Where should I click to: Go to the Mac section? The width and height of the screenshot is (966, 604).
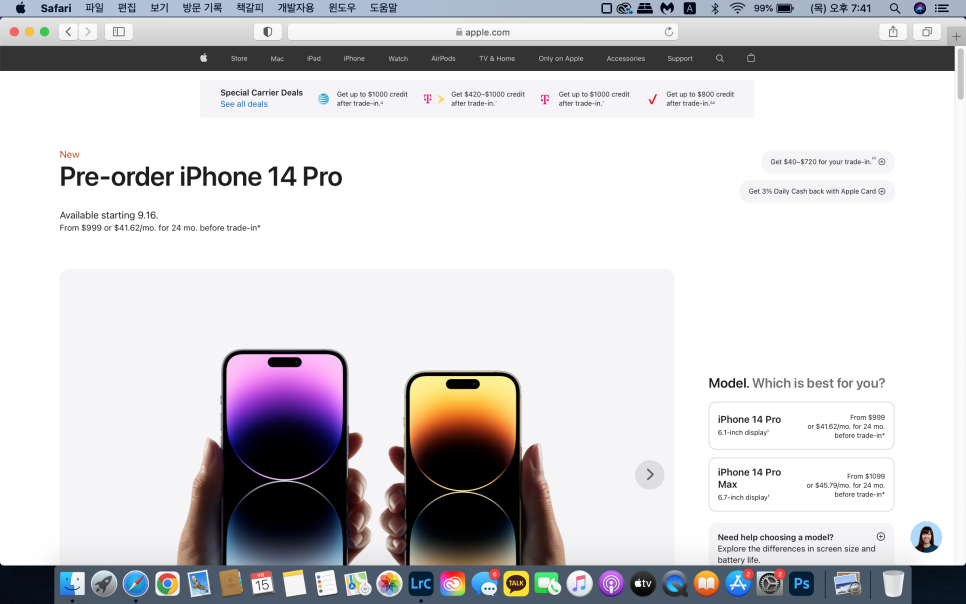click(x=277, y=59)
